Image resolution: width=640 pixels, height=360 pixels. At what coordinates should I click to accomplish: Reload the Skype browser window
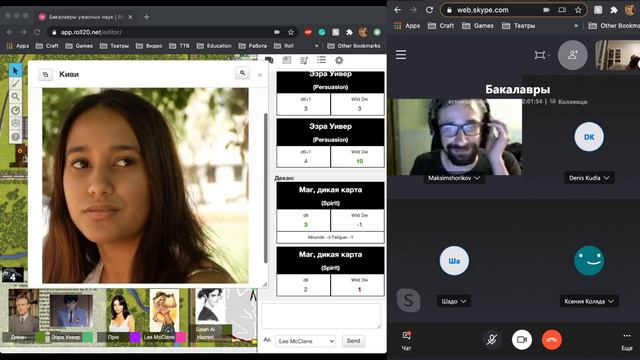(x=429, y=10)
